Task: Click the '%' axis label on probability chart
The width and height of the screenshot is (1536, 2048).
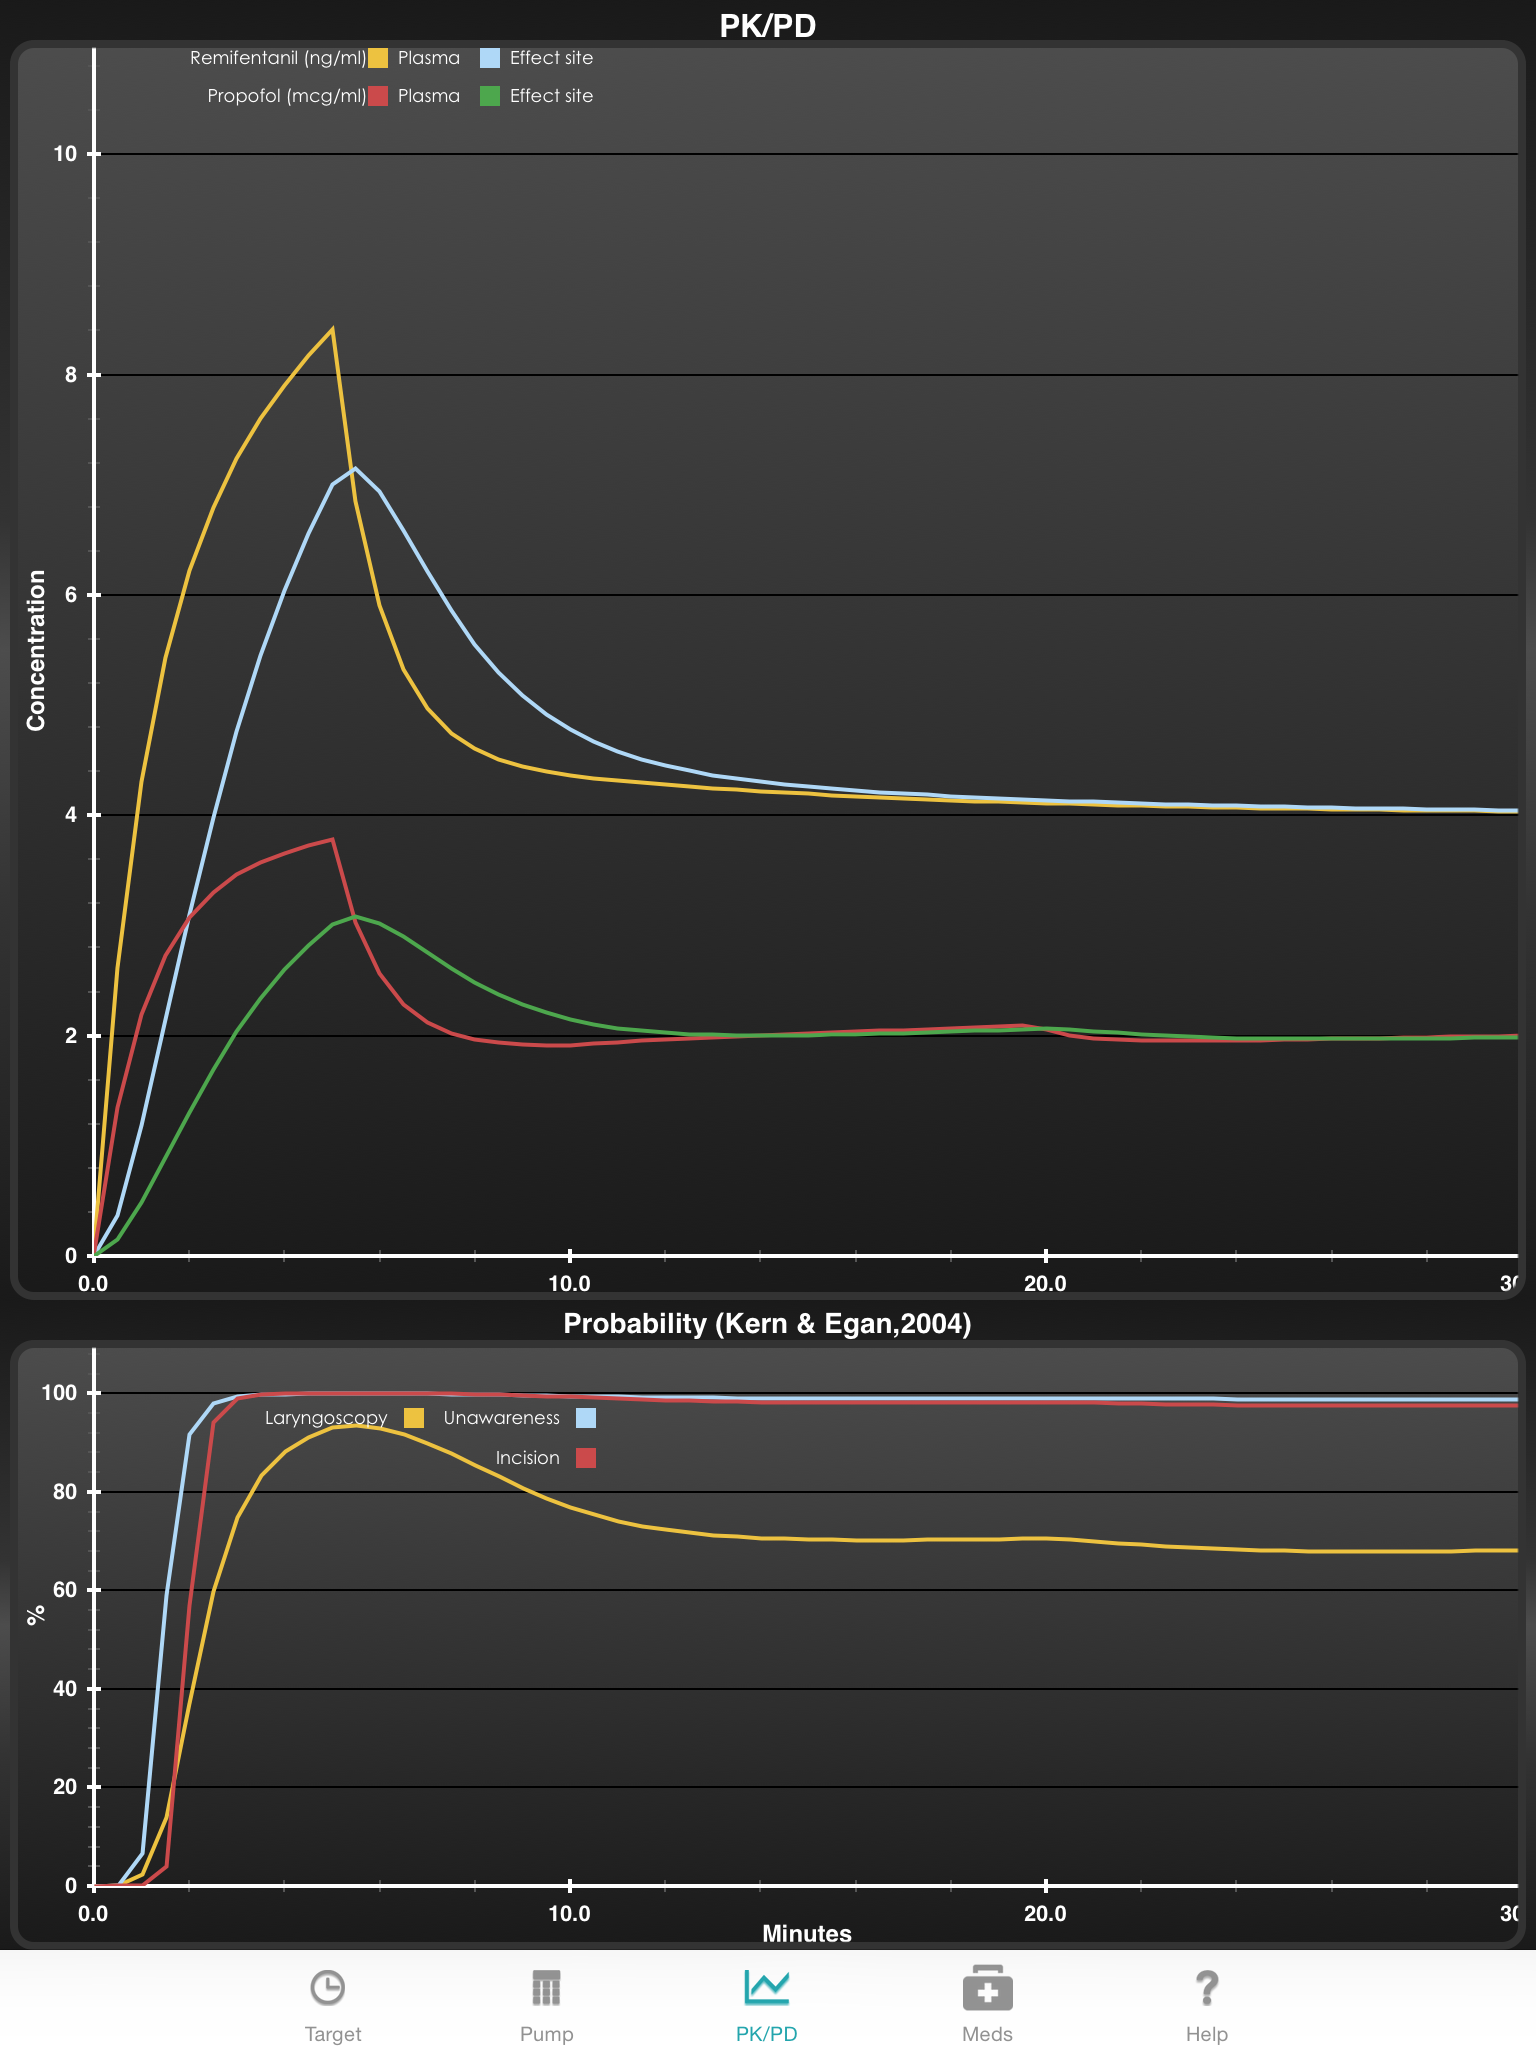Action: [37, 1615]
